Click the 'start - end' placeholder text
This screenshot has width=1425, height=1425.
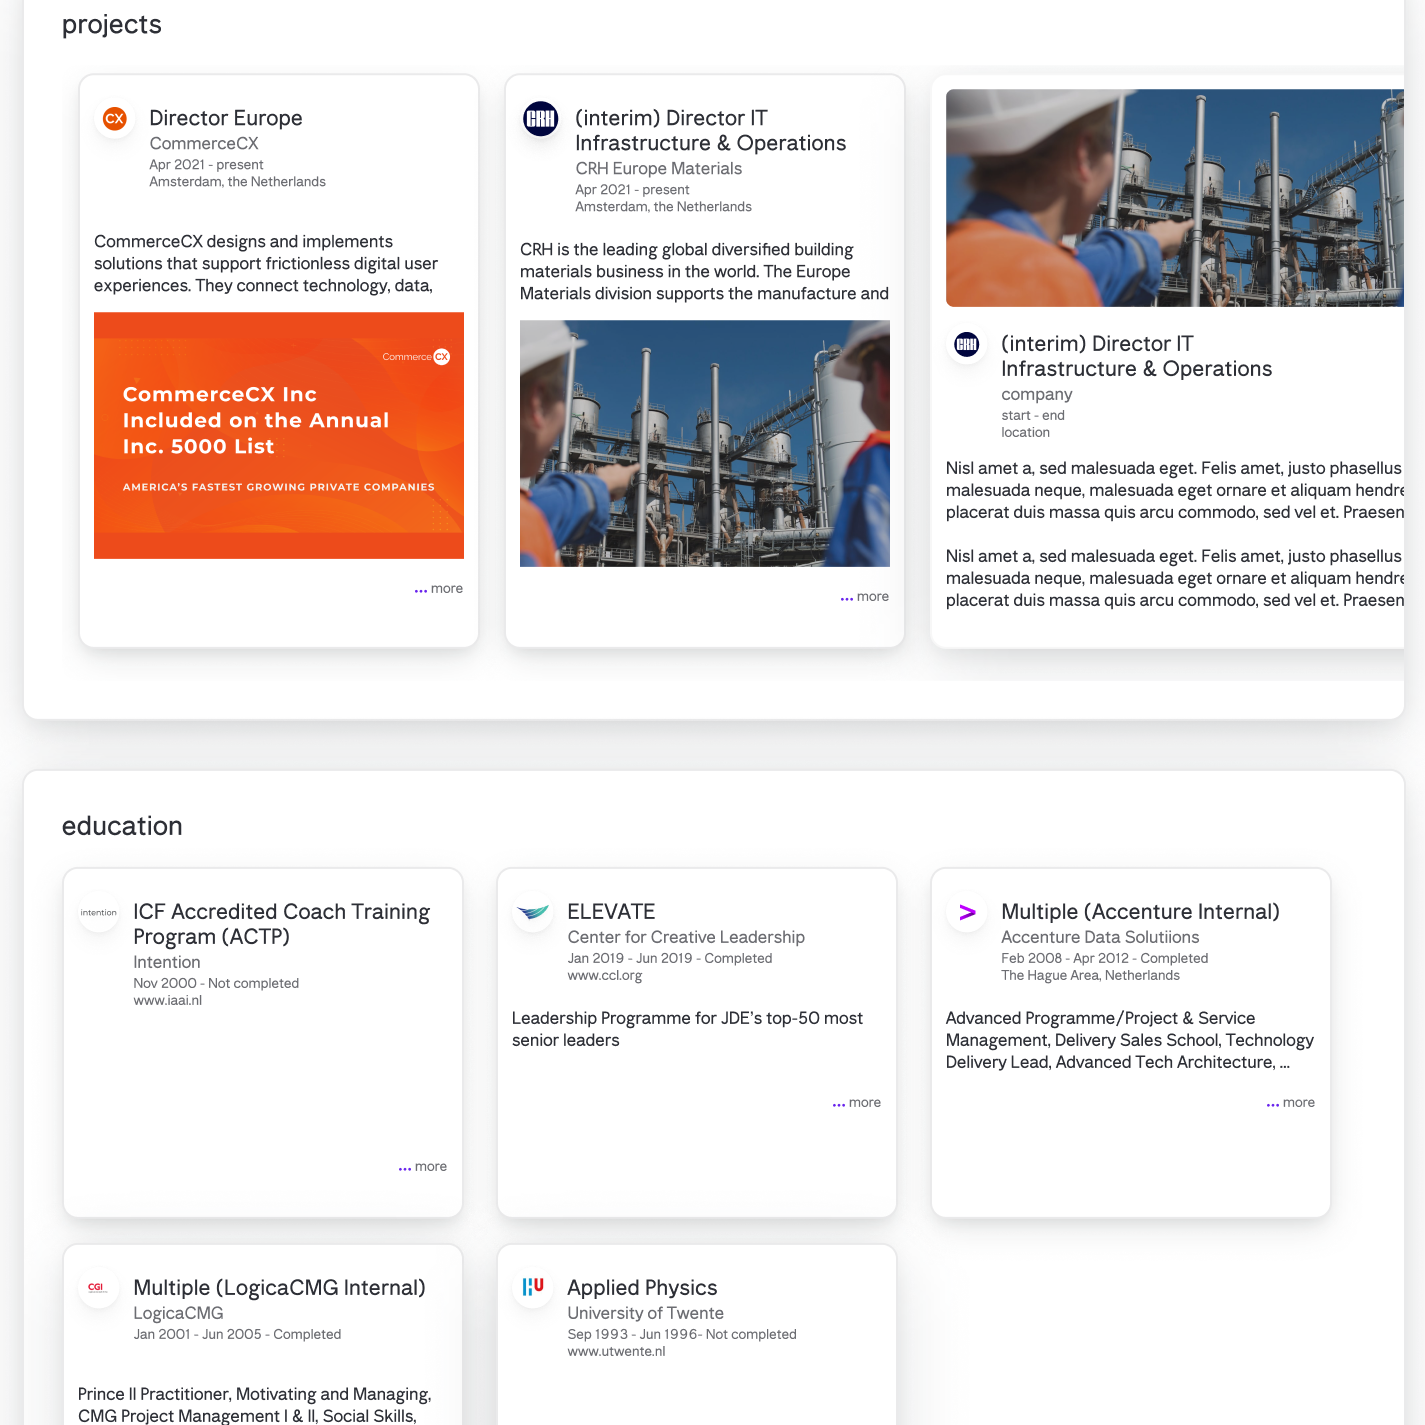pos(1033,416)
